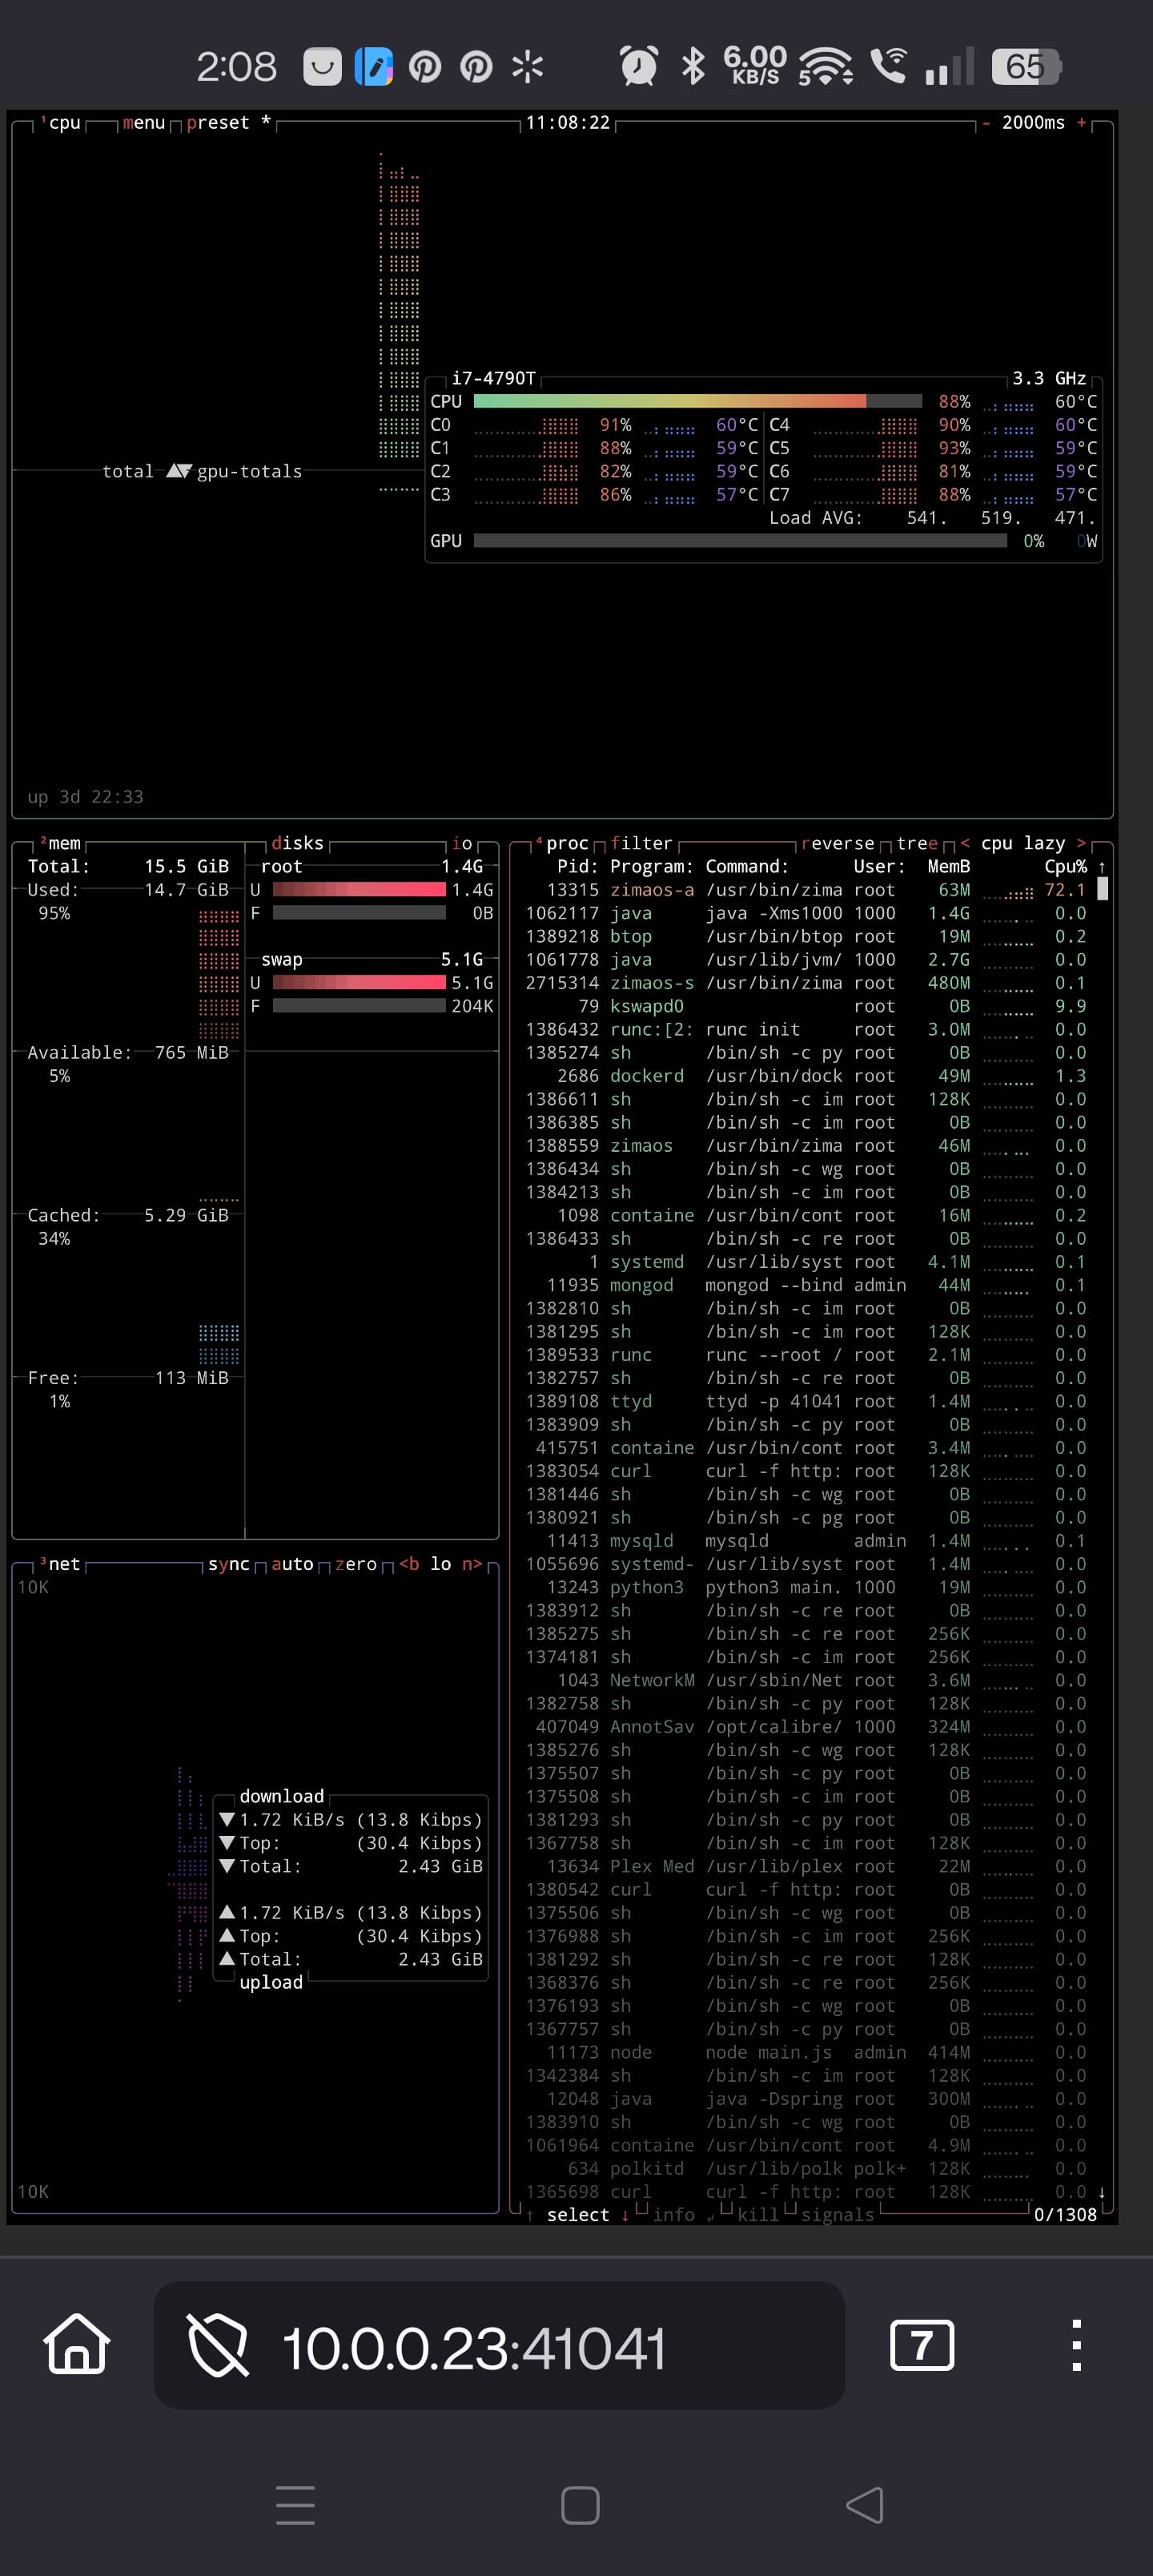
Task: Toggle reverse sort order in proc
Action: pyautogui.click(x=838, y=843)
